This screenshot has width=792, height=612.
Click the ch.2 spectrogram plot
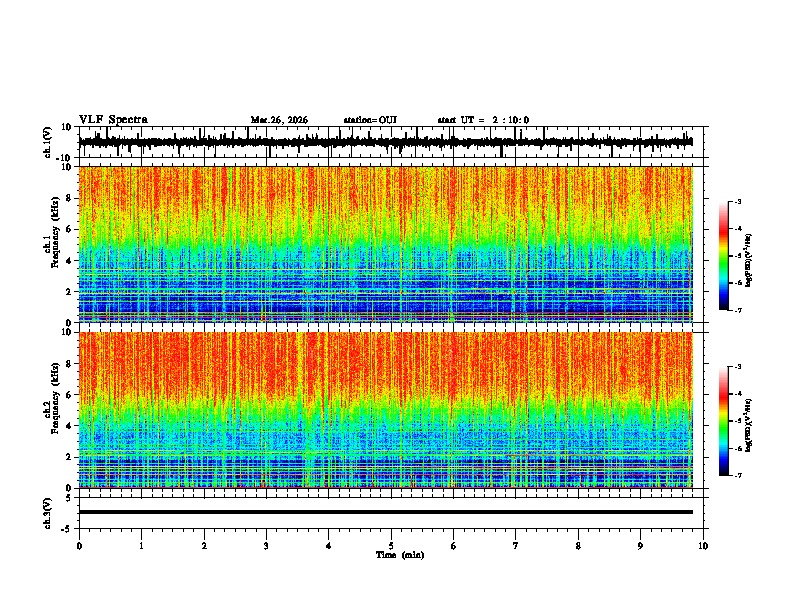pos(385,410)
